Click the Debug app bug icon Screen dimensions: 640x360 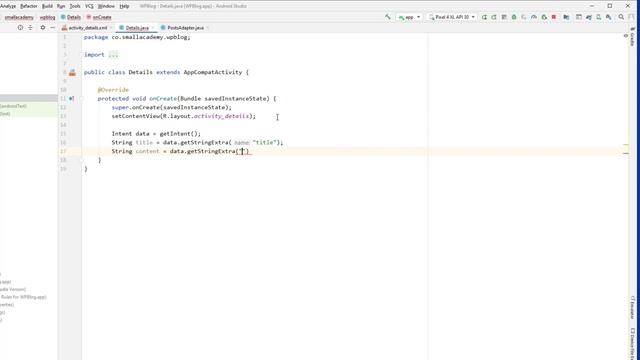click(514, 17)
